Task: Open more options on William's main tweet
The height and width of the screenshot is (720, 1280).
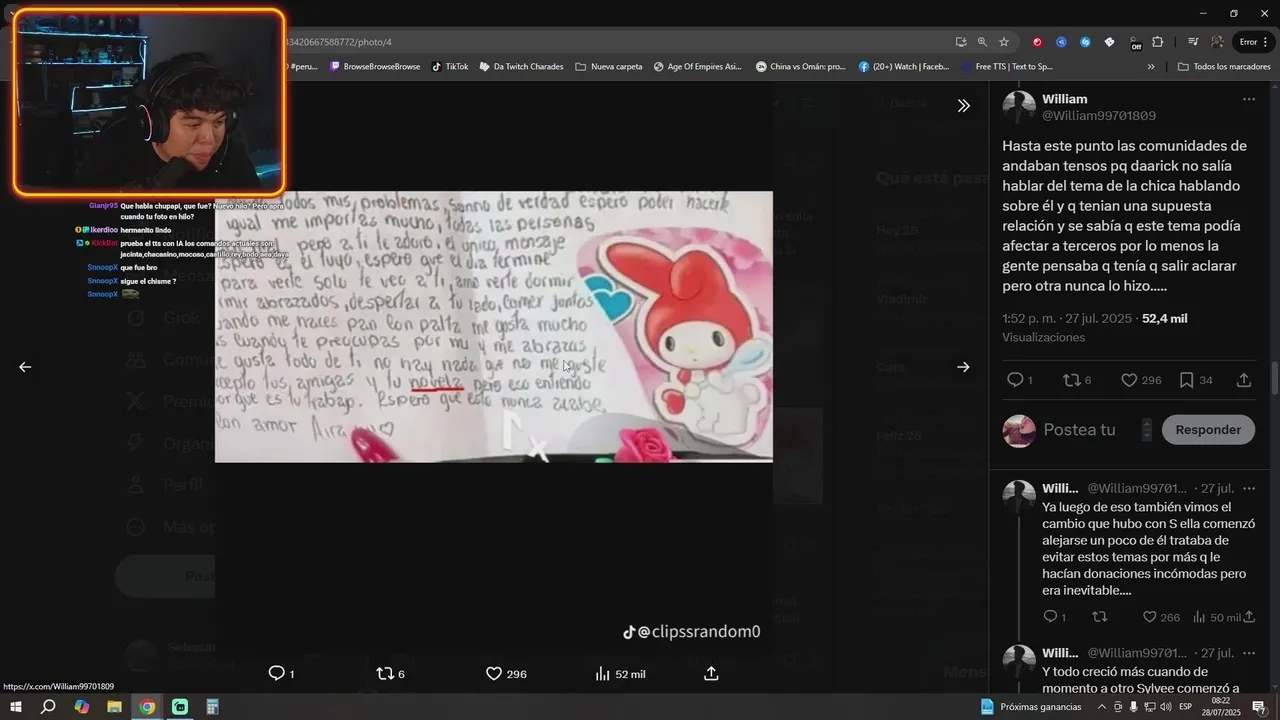Action: pos(1248,99)
